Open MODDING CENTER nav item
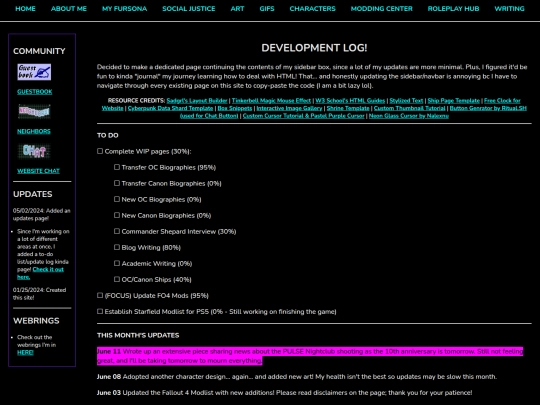Image resolution: width=540 pixels, height=405 pixels. point(382,9)
